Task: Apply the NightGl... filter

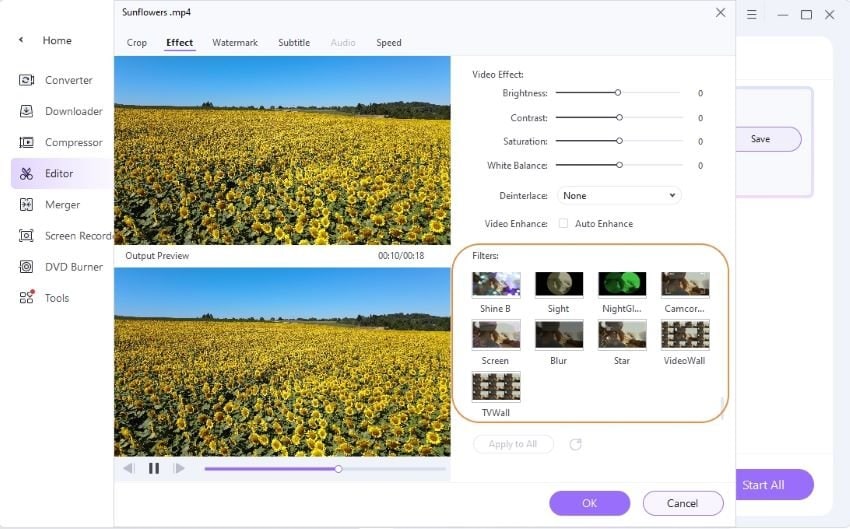Action: coord(622,285)
